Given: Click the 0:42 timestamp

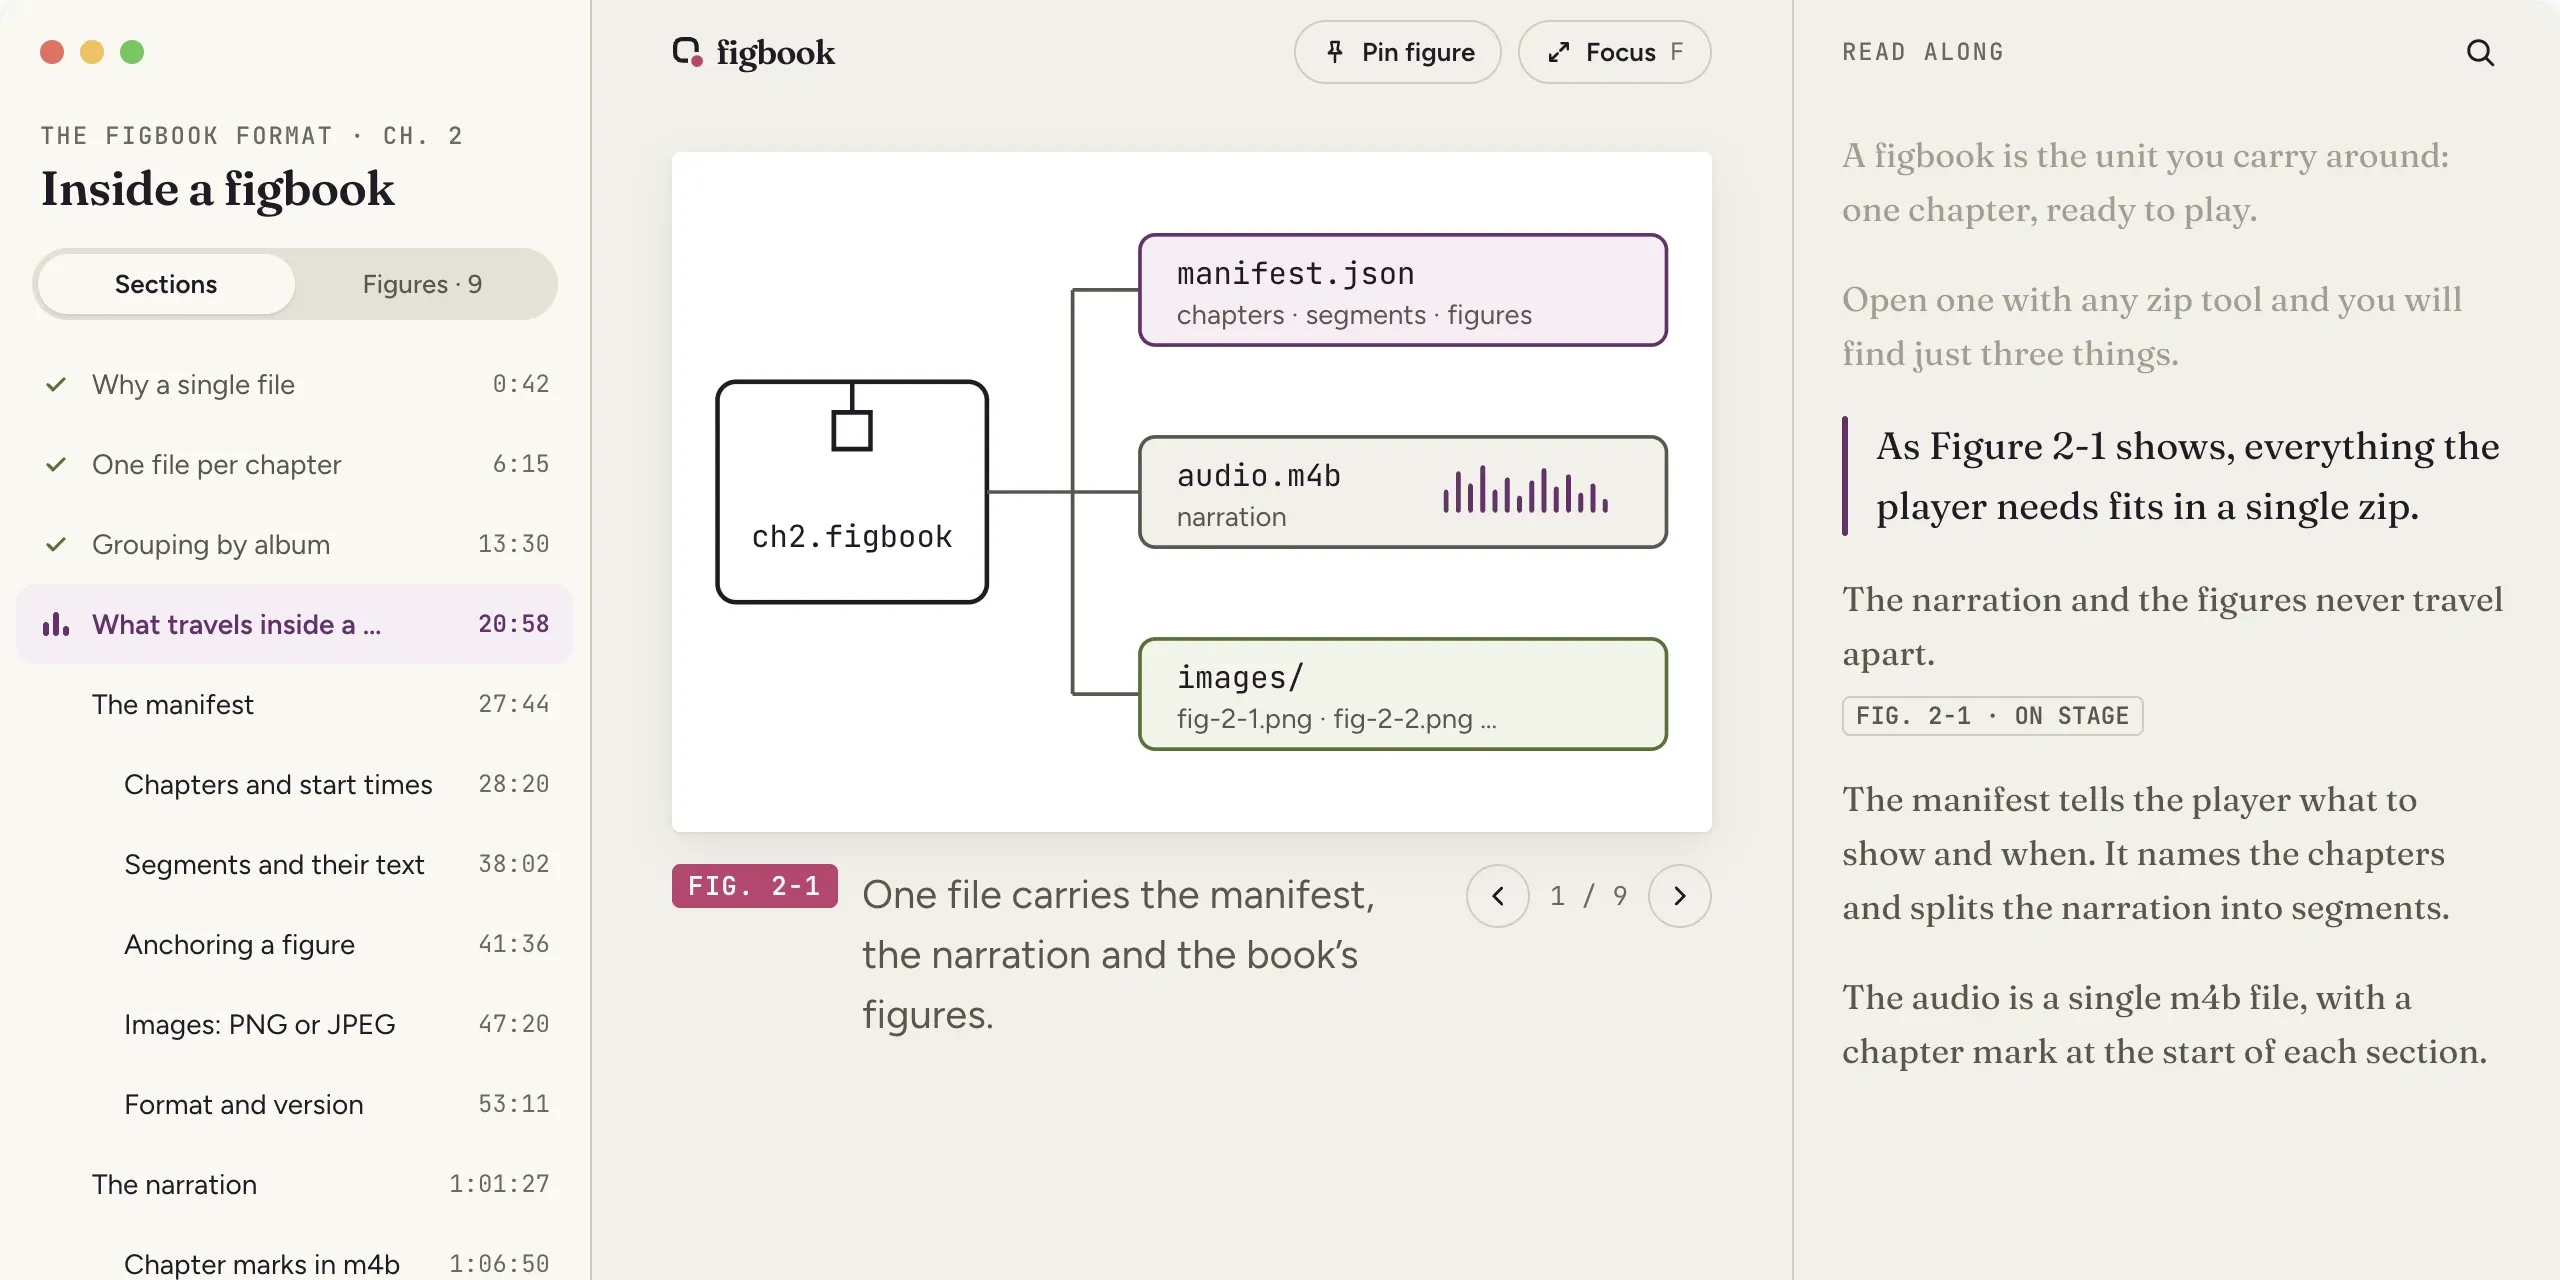Looking at the screenshot, I should coord(520,384).
